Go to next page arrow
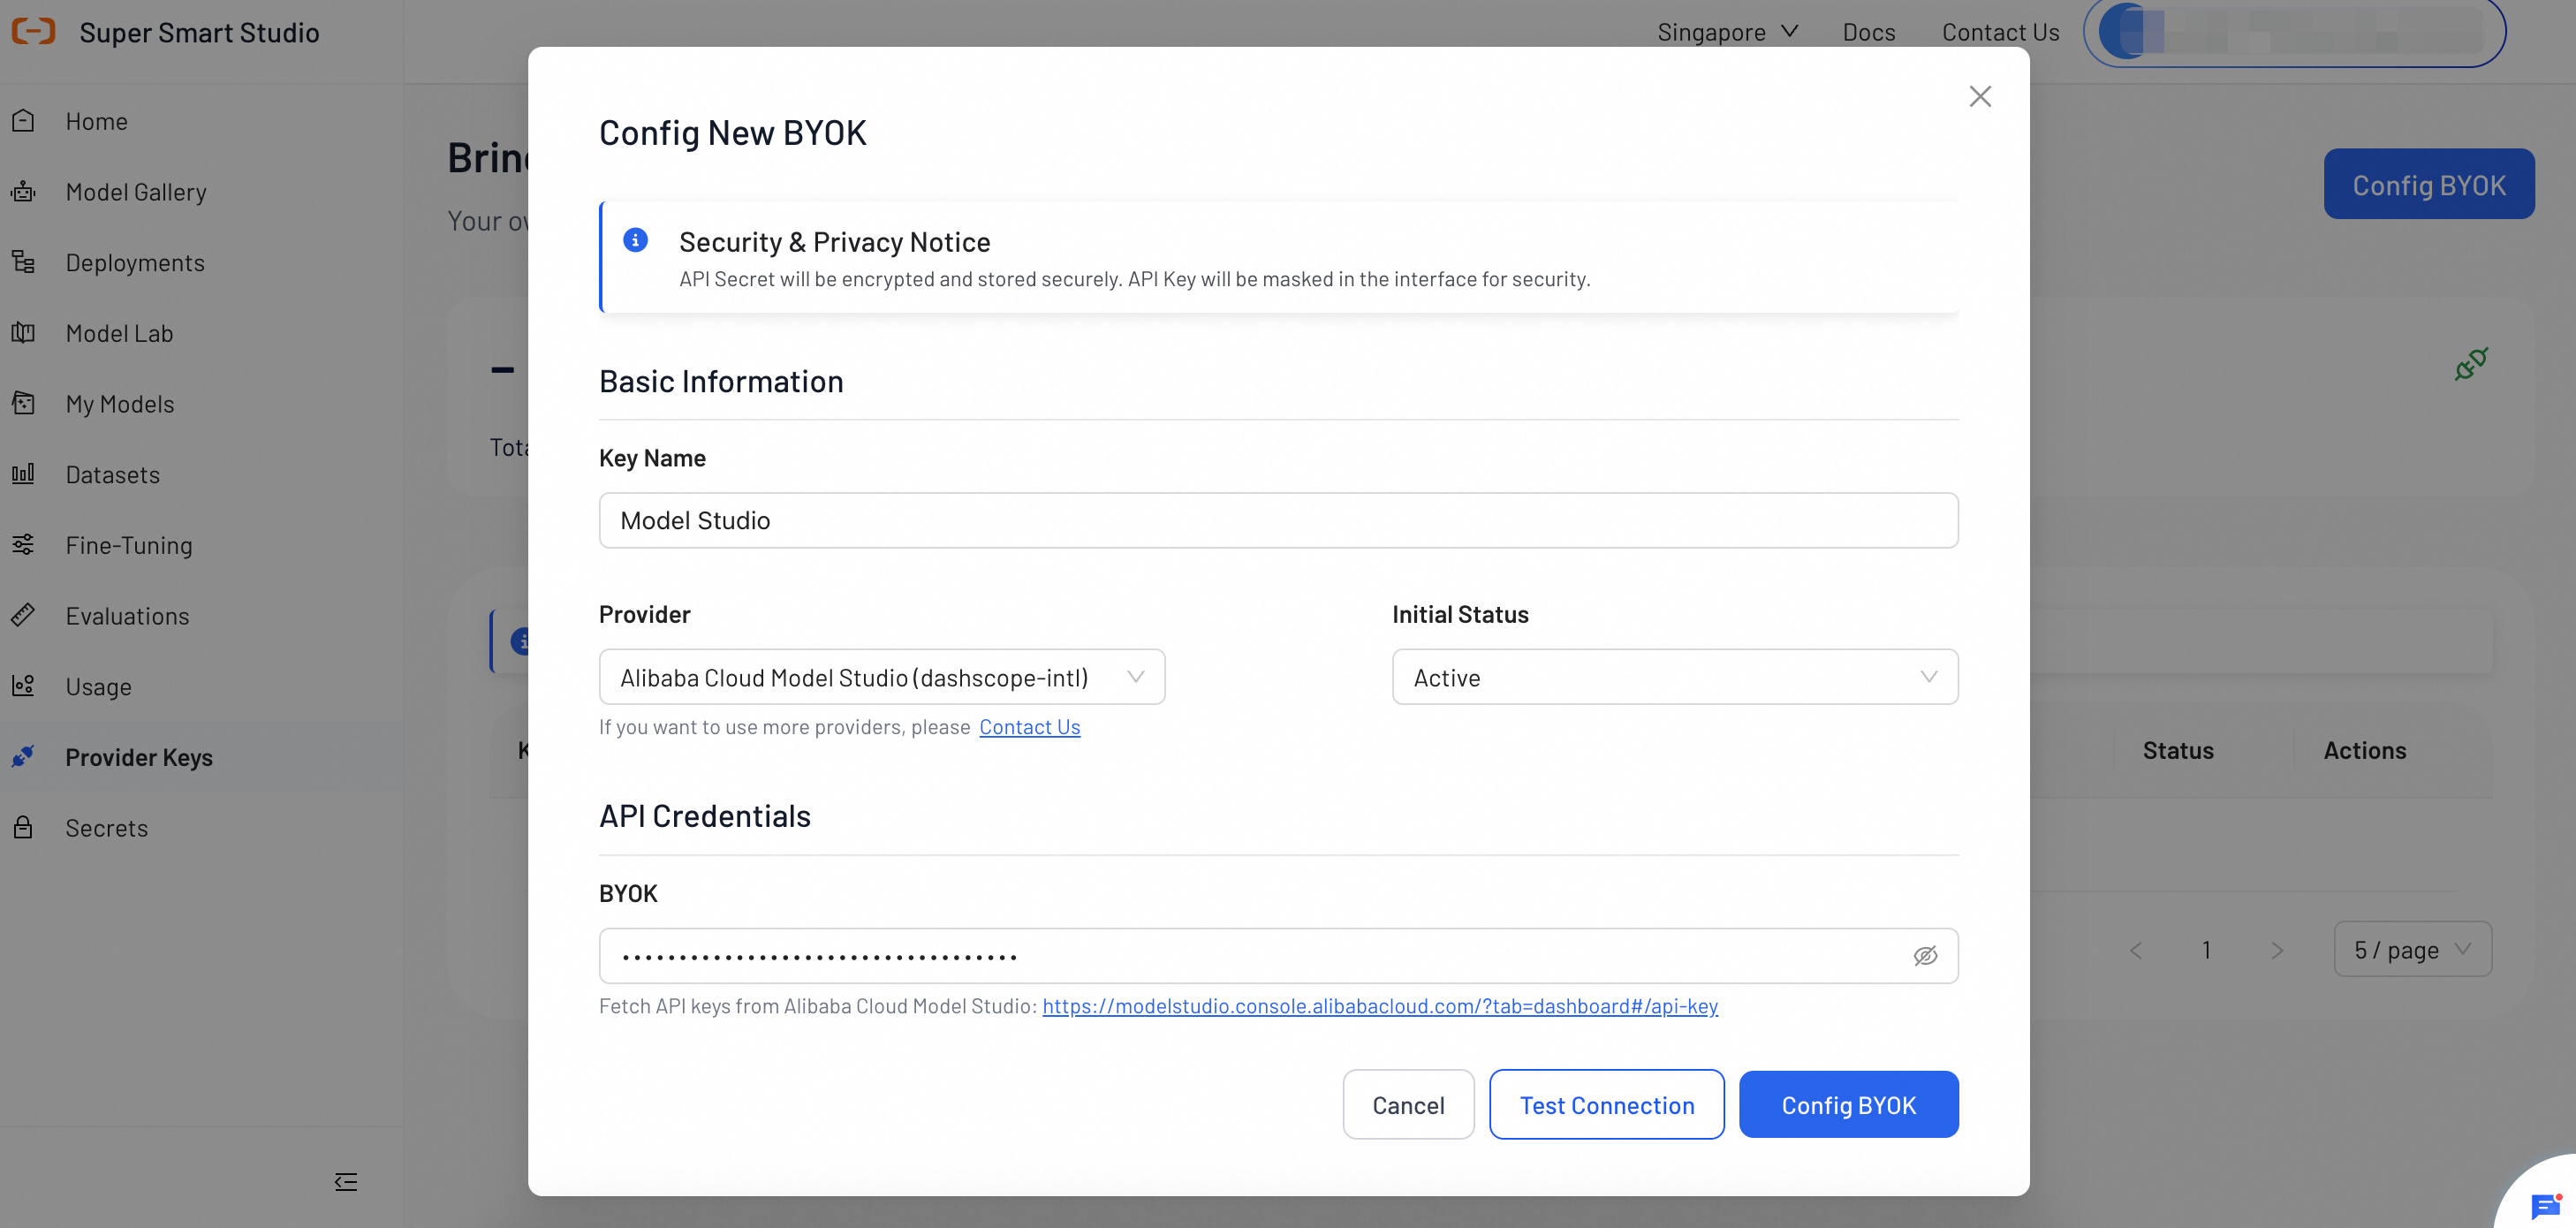 point(2277,950)
